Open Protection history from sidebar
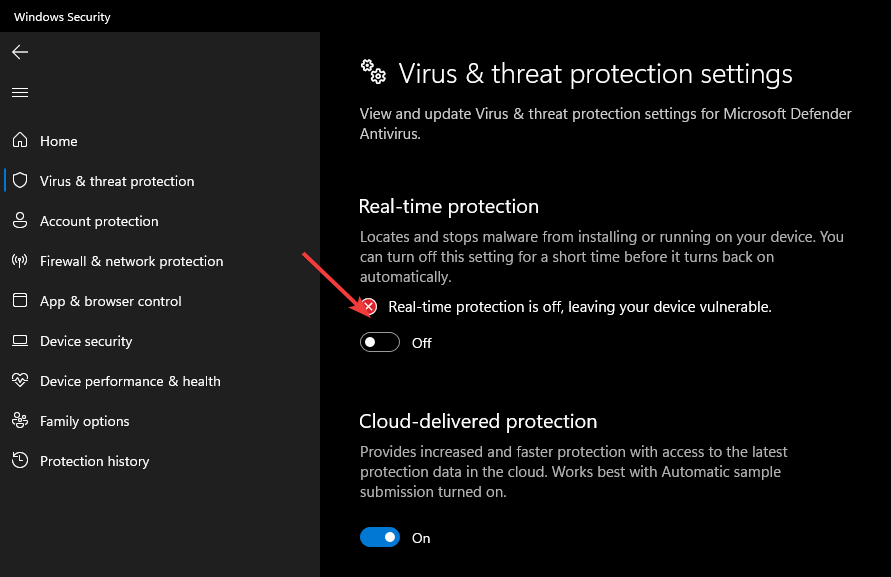 point(95,461)
